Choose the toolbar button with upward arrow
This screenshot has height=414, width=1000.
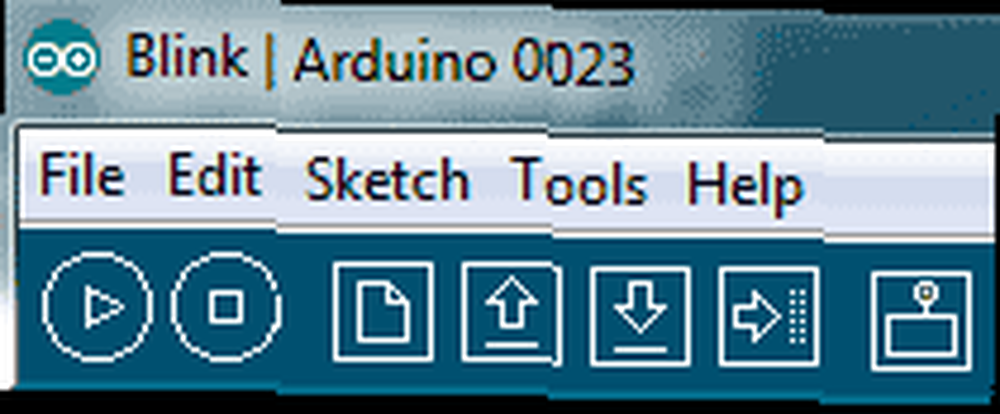[511, 313]
